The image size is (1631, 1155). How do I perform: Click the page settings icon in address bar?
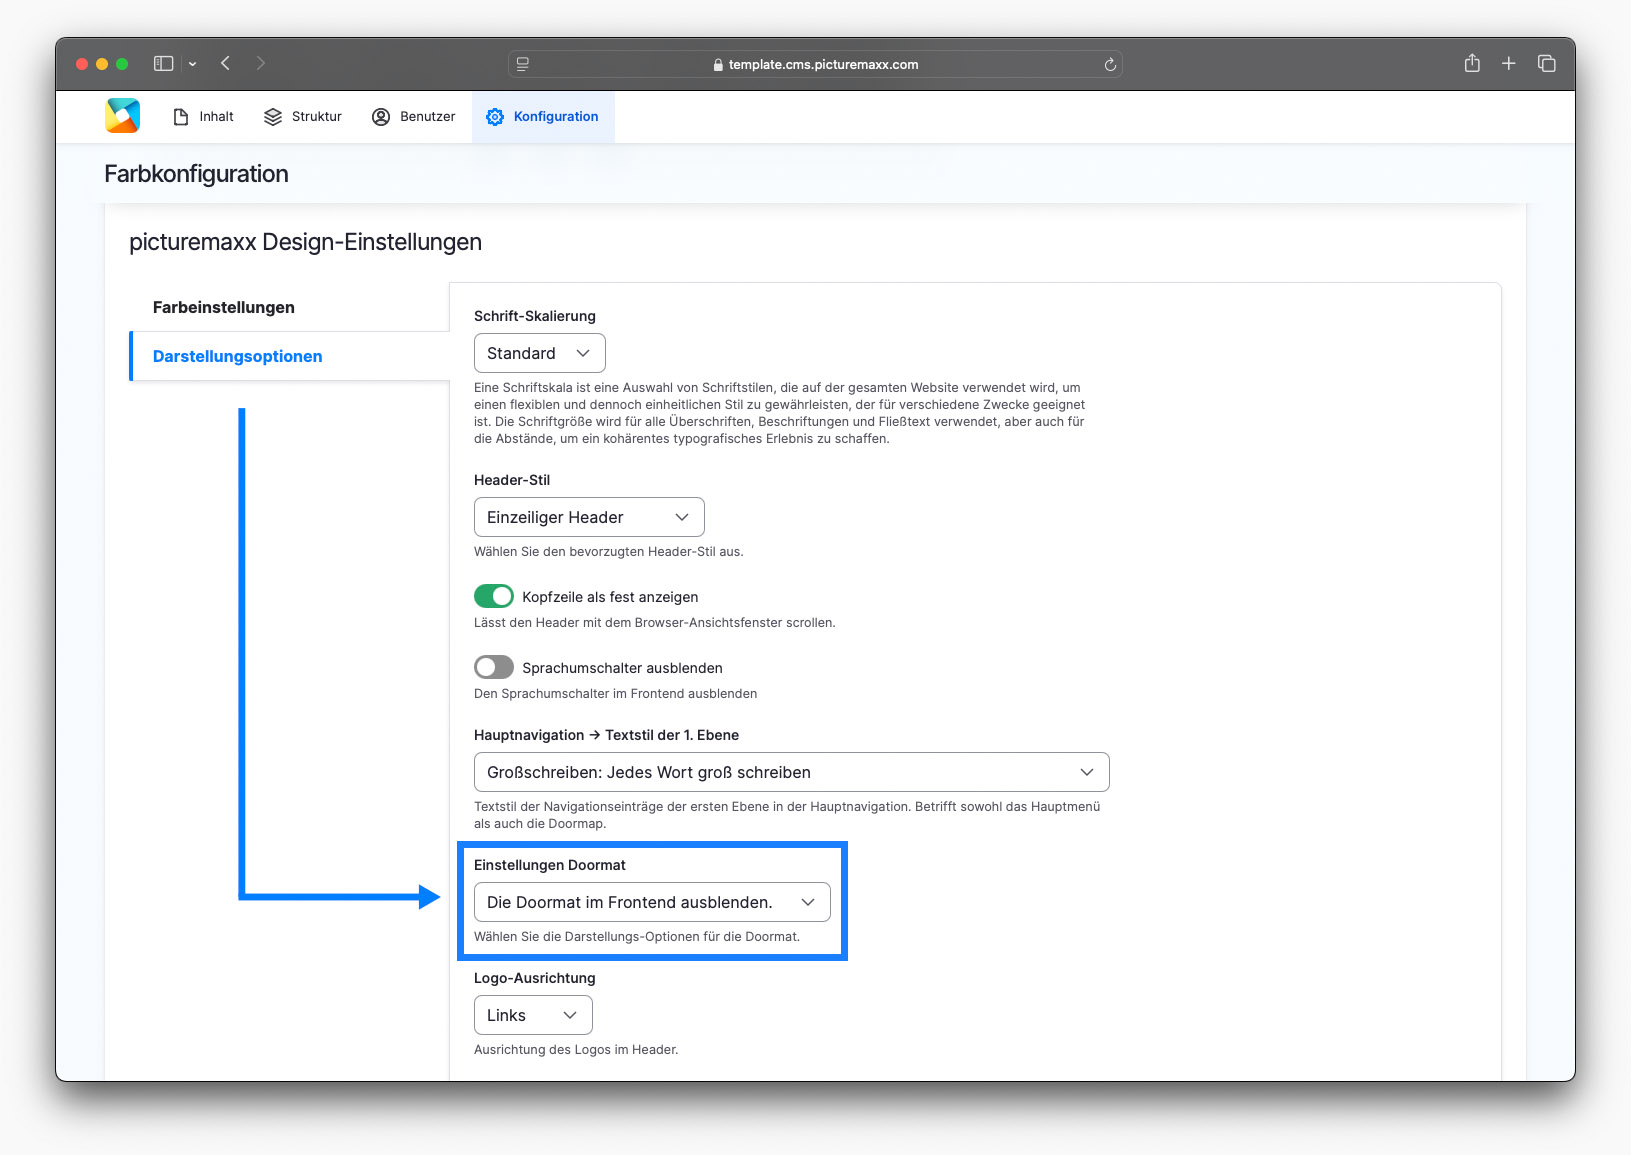pos(523,64)
